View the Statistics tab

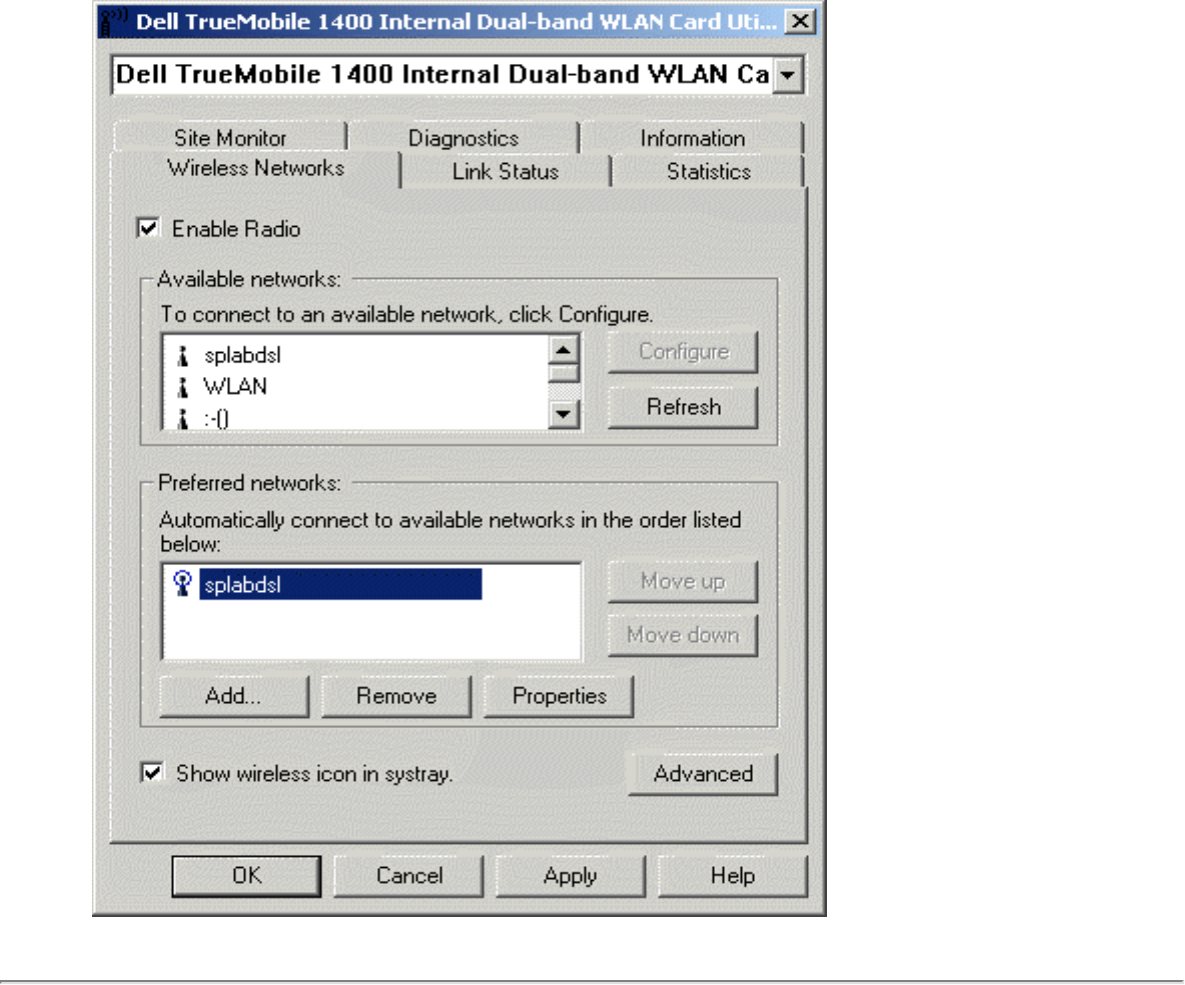pos(708,172)
